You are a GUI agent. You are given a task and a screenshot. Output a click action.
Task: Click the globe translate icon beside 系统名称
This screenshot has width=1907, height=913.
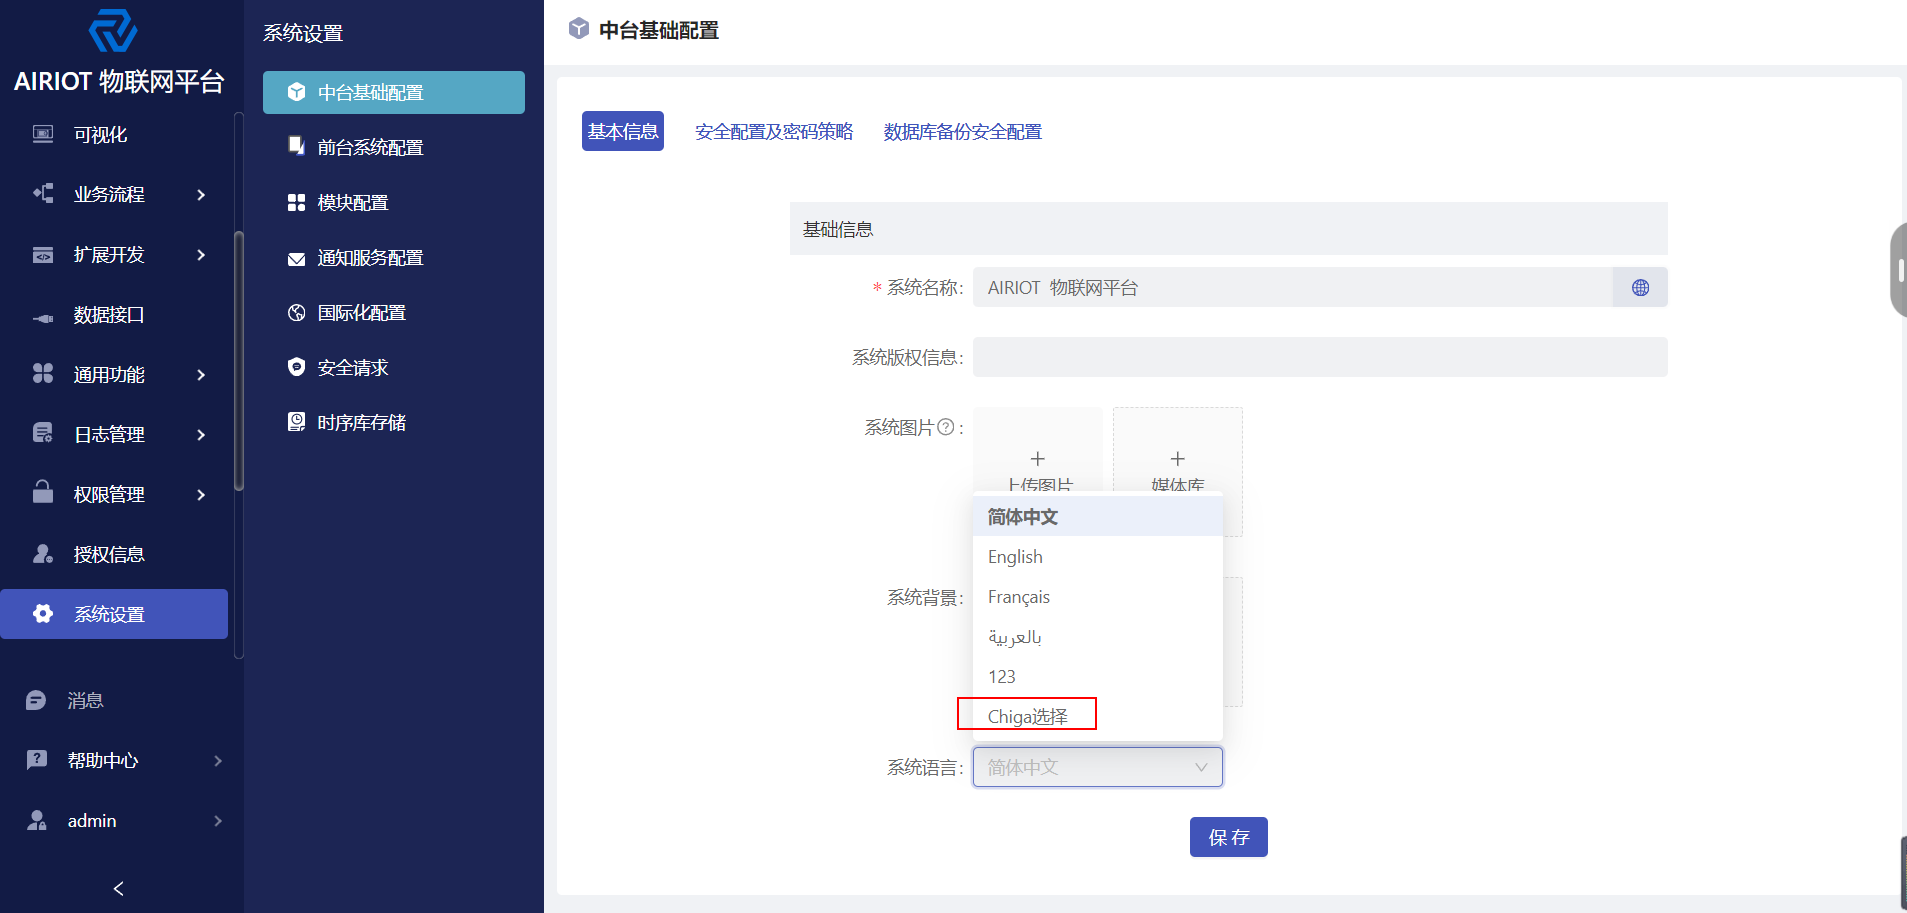click(x=1640, y=287)
